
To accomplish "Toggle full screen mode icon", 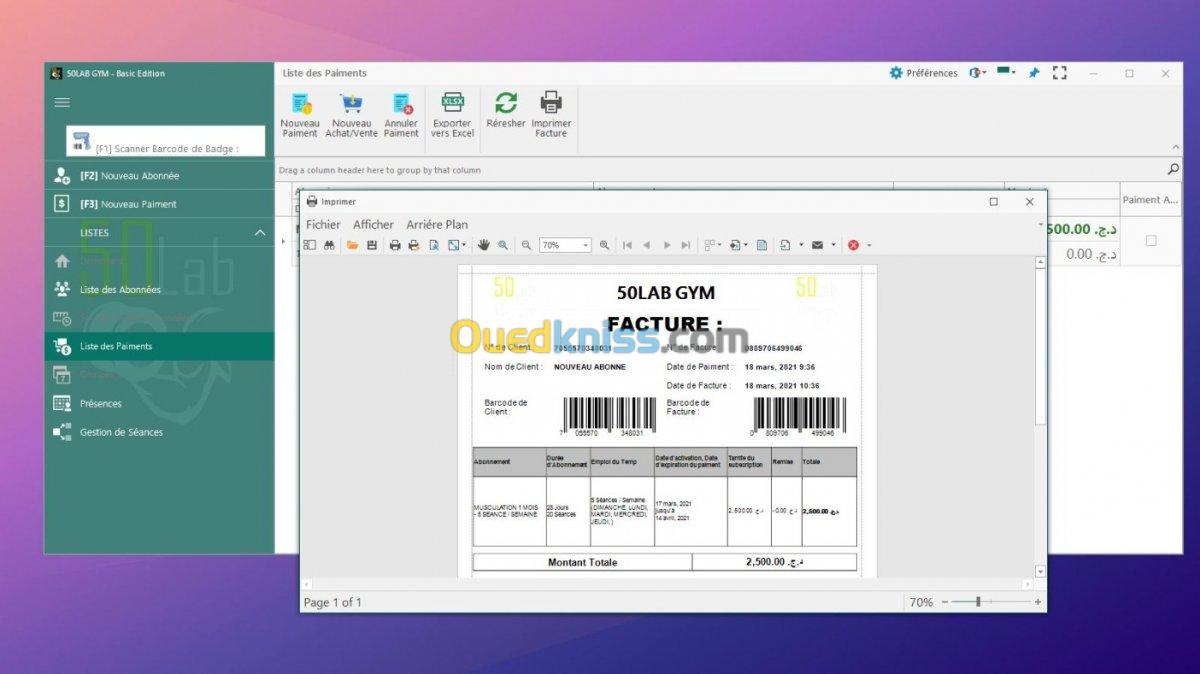I will tap(1060, 73).
